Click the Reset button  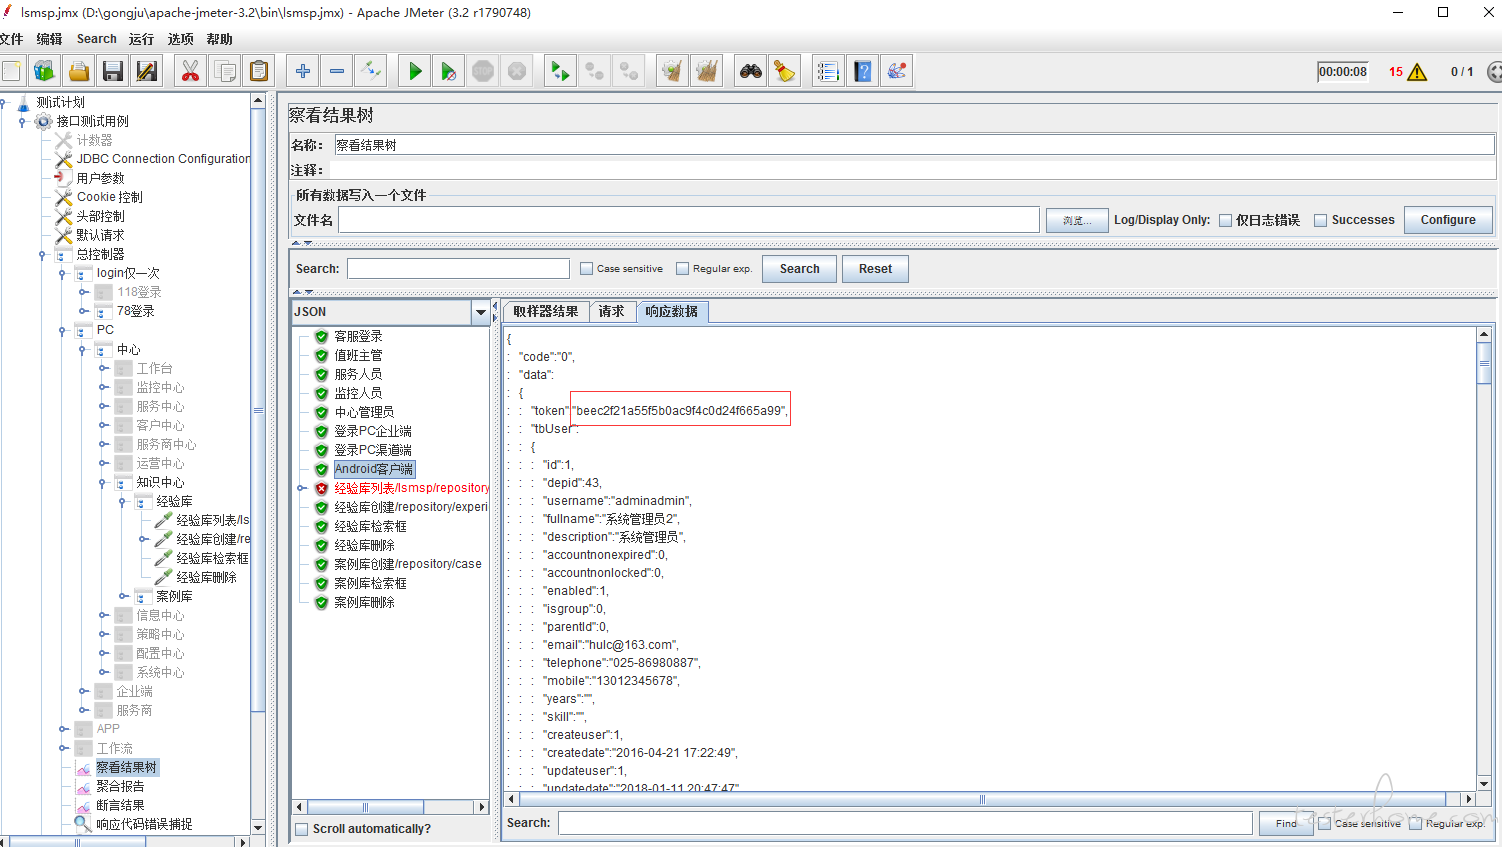tap(875, 269)
